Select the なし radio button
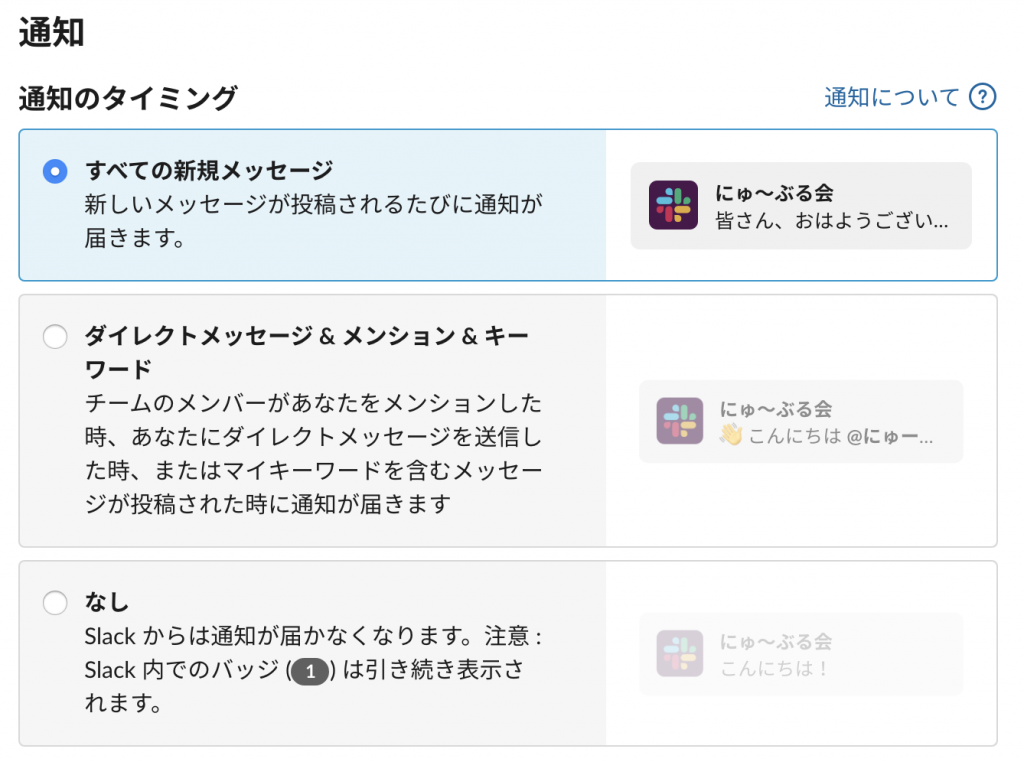The width and height of the screenshot is (1024, 762). coord(55,602)
